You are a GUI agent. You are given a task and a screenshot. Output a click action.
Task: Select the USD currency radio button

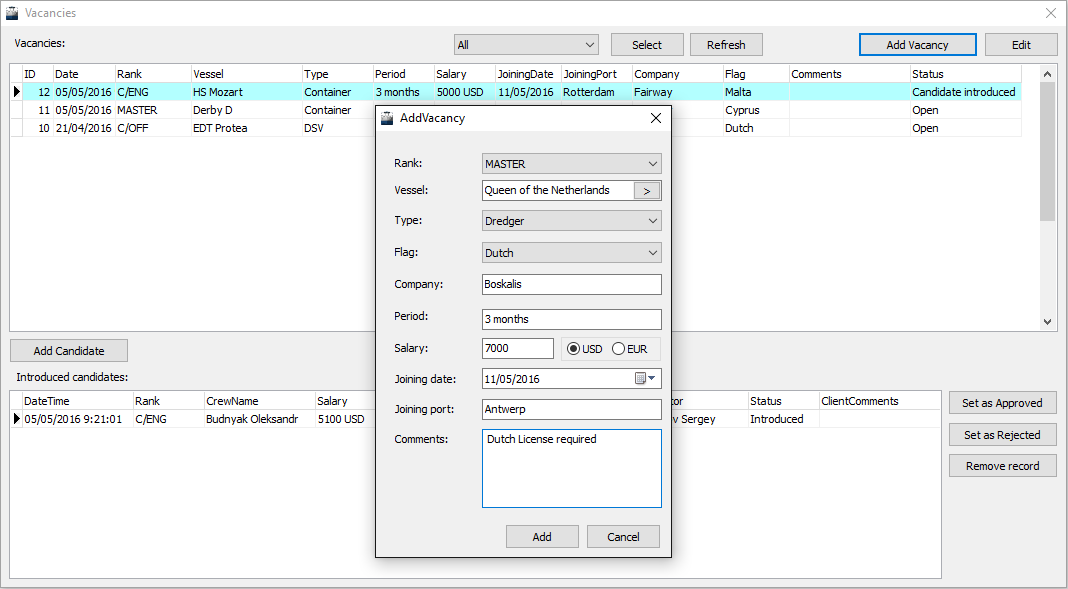(x=585, y=349)
